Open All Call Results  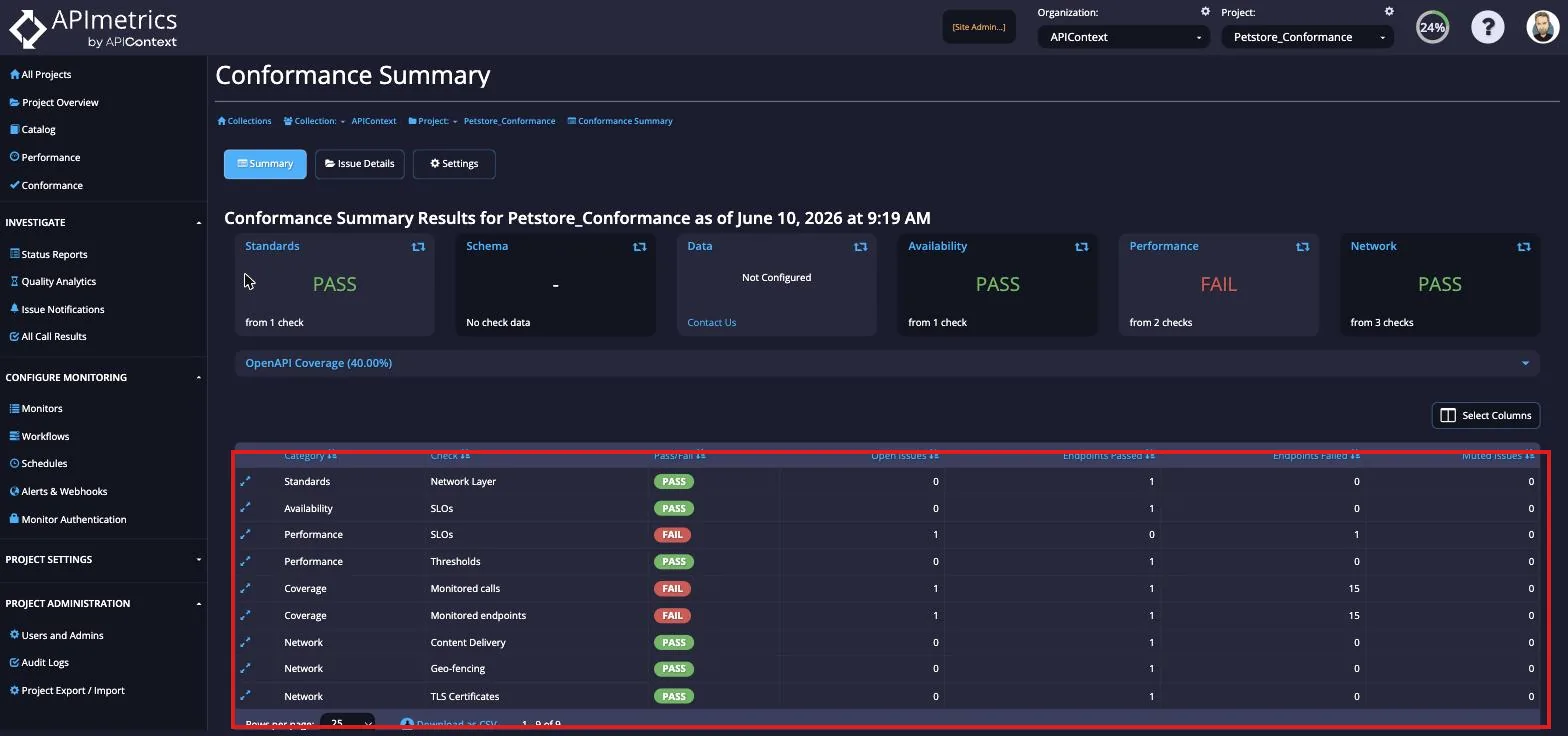pos(48,336)
